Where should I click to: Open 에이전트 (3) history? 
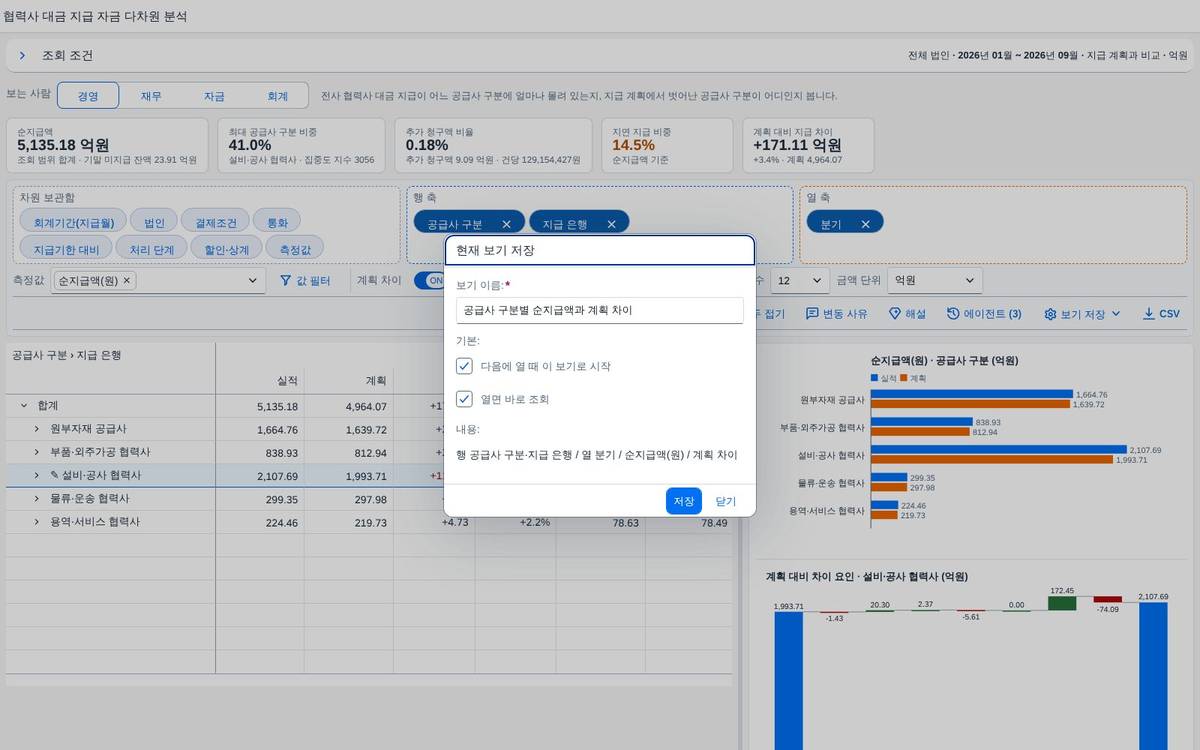[x=984, y=314]
